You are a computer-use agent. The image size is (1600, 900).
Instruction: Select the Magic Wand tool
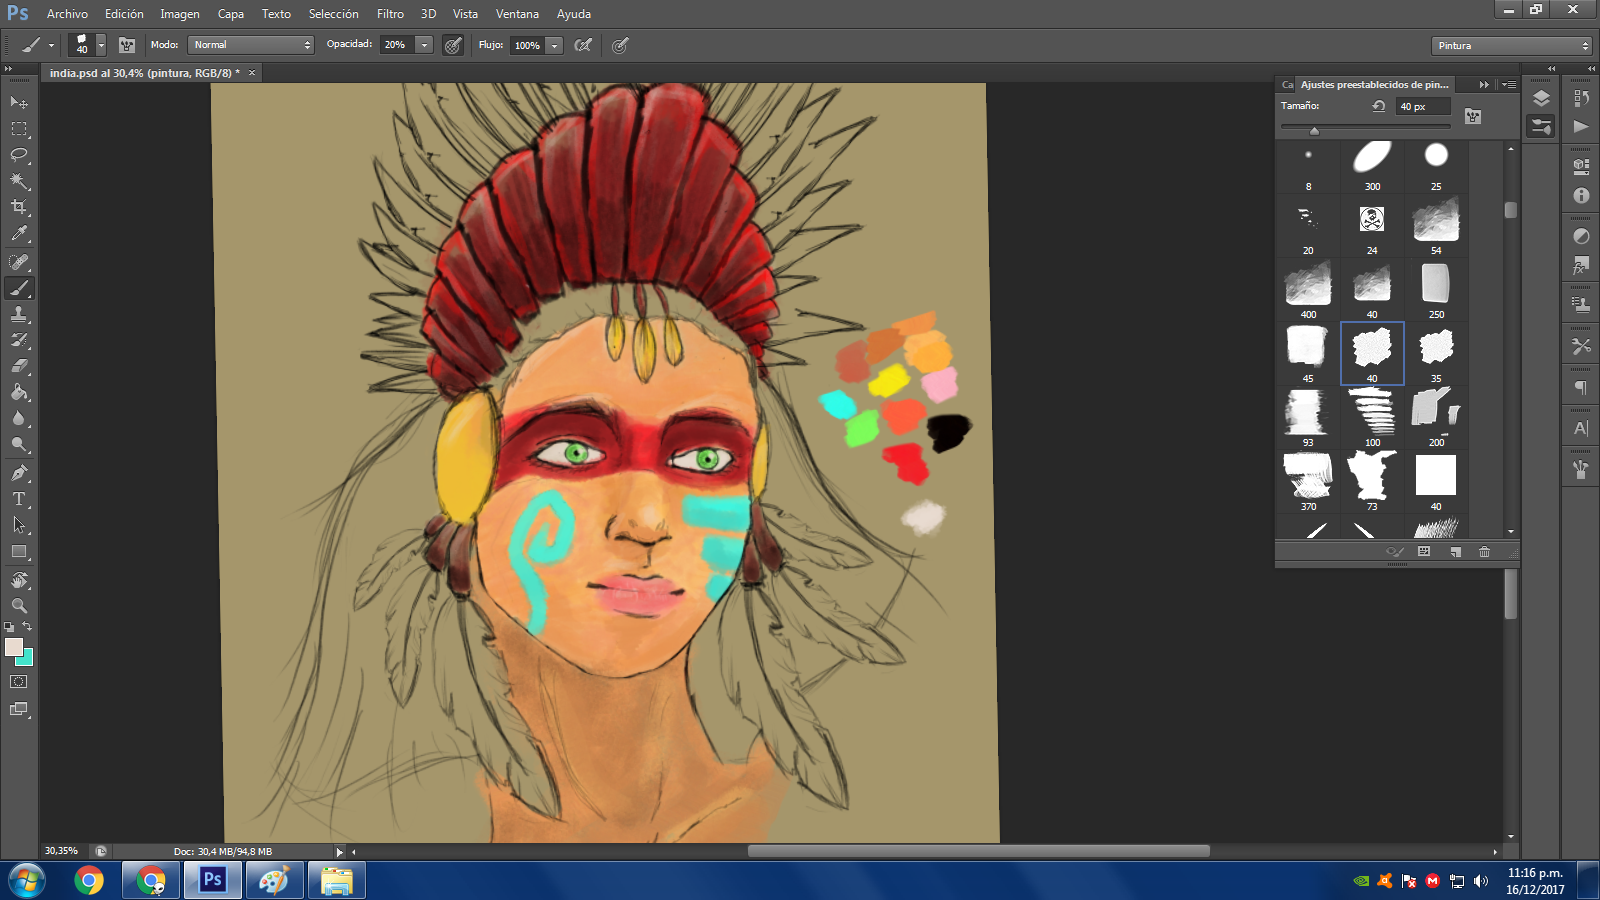pyautogui.click(x=19, y=181)
